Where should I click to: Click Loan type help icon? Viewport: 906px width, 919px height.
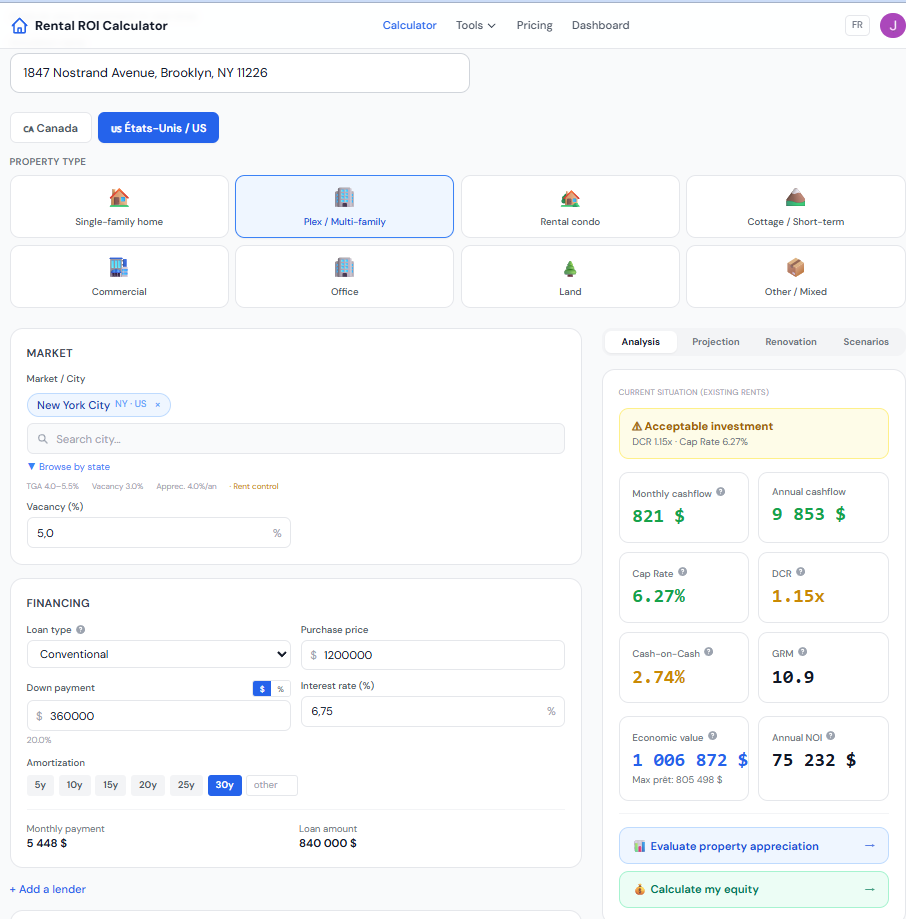81,629
